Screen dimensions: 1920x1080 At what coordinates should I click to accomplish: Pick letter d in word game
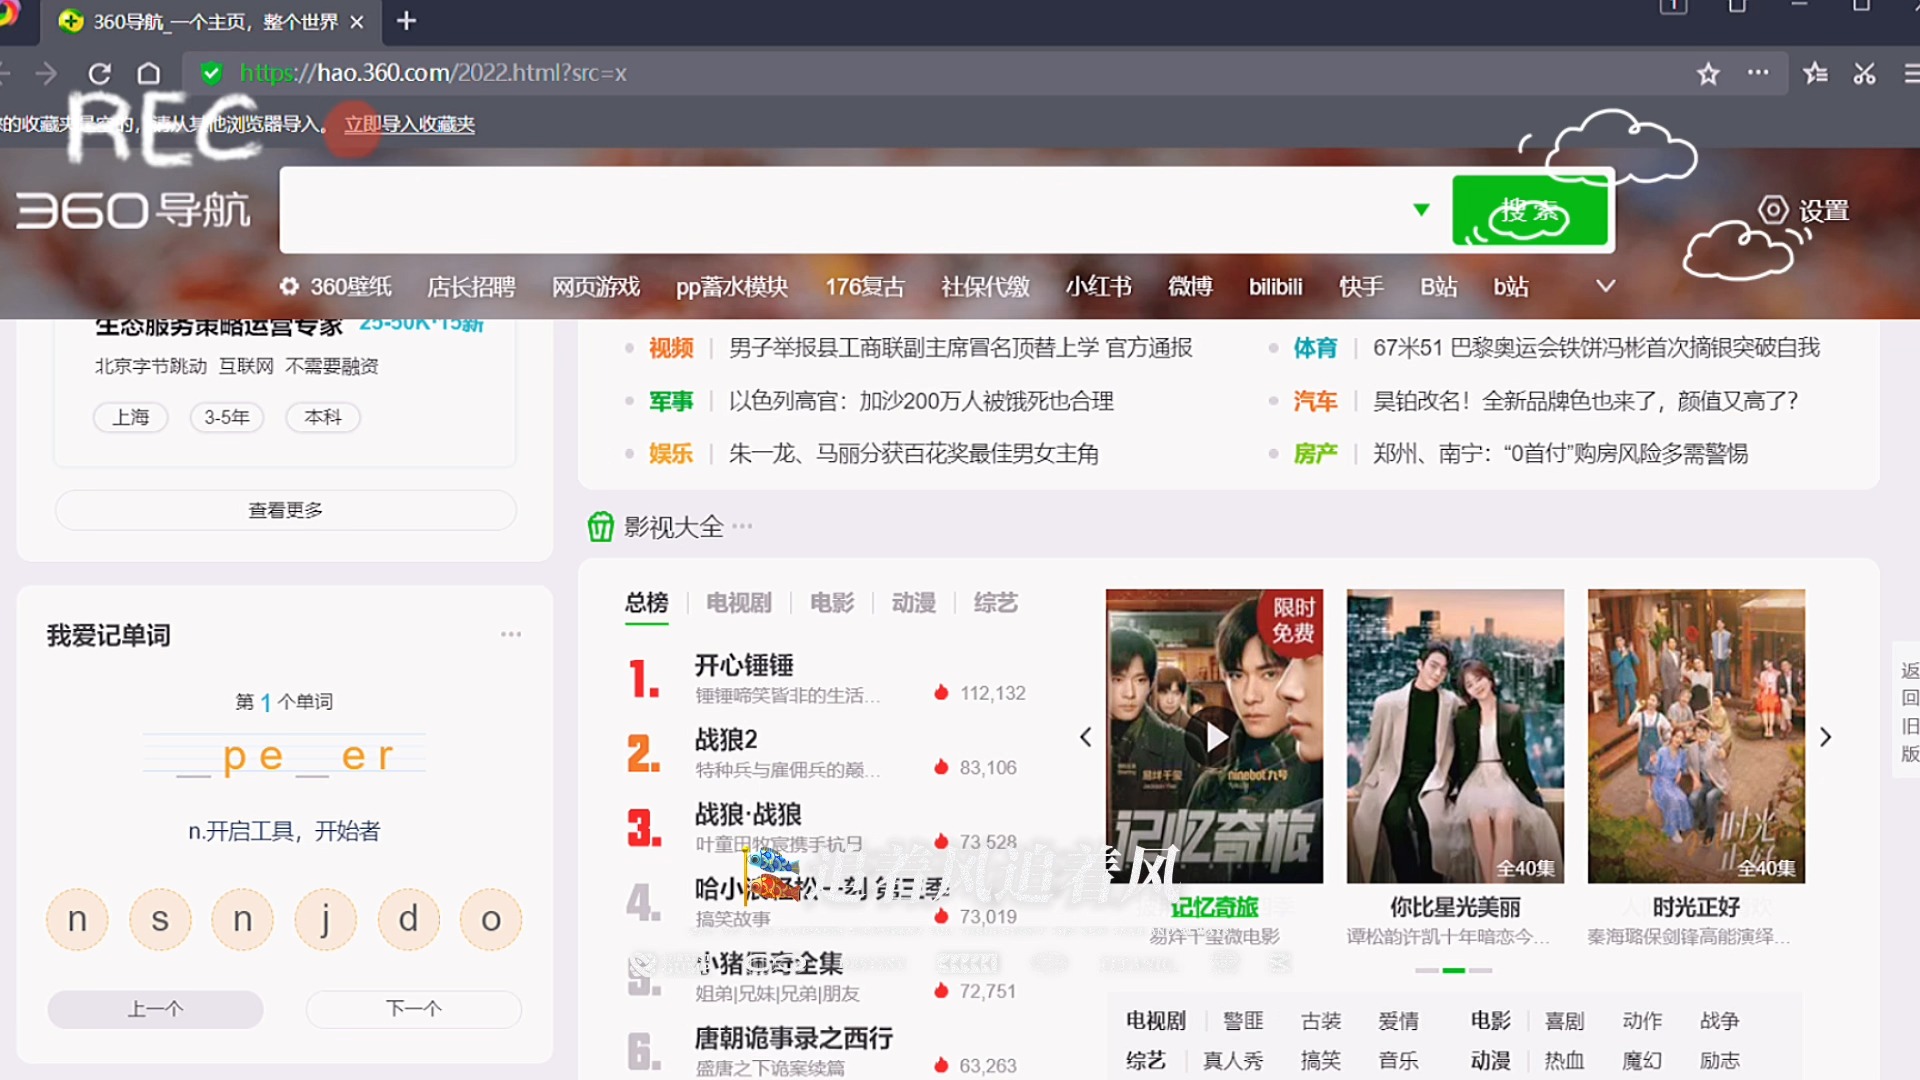coord(408,919)
